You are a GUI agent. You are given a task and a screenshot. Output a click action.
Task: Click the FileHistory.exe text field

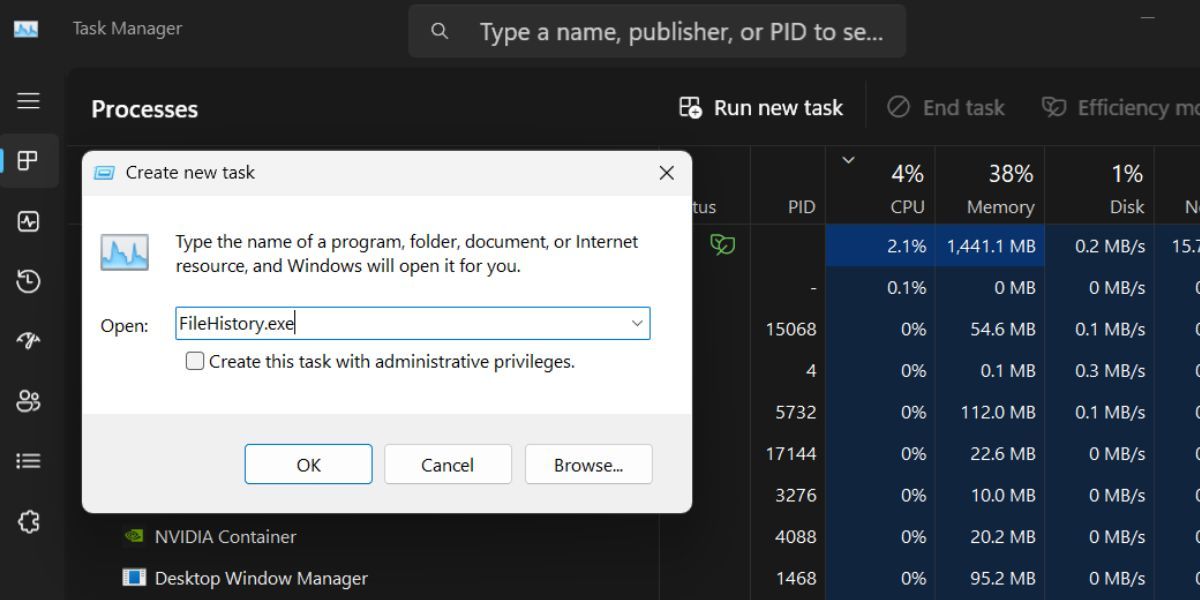(400, 324)
